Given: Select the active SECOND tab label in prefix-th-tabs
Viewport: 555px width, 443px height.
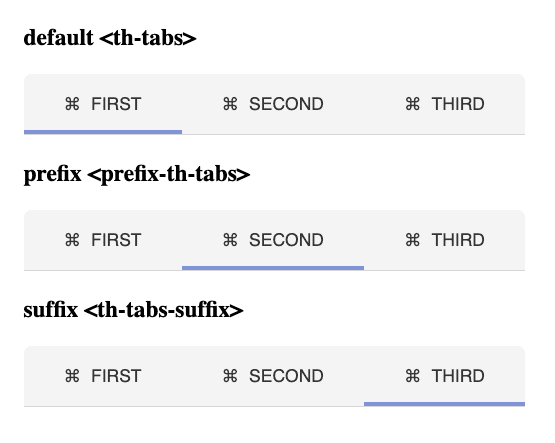Looking at the screenshot, I should (x=286, y=240).
